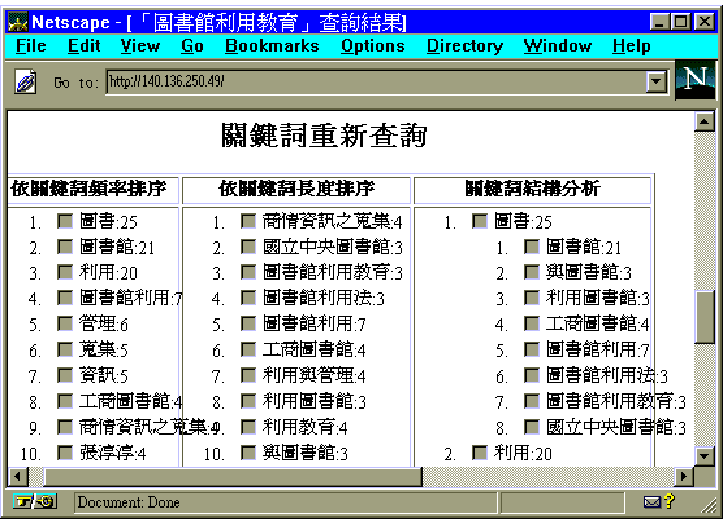Click the Netscape title bar system icon
723x519 pixels.
pos(17,21)
